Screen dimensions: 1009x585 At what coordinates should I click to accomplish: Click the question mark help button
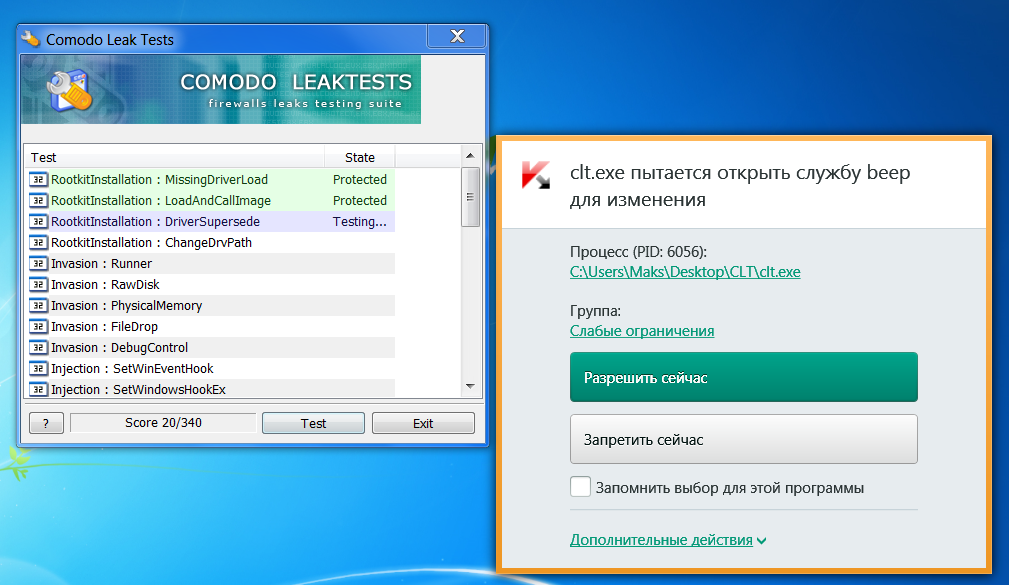[46, 423]
